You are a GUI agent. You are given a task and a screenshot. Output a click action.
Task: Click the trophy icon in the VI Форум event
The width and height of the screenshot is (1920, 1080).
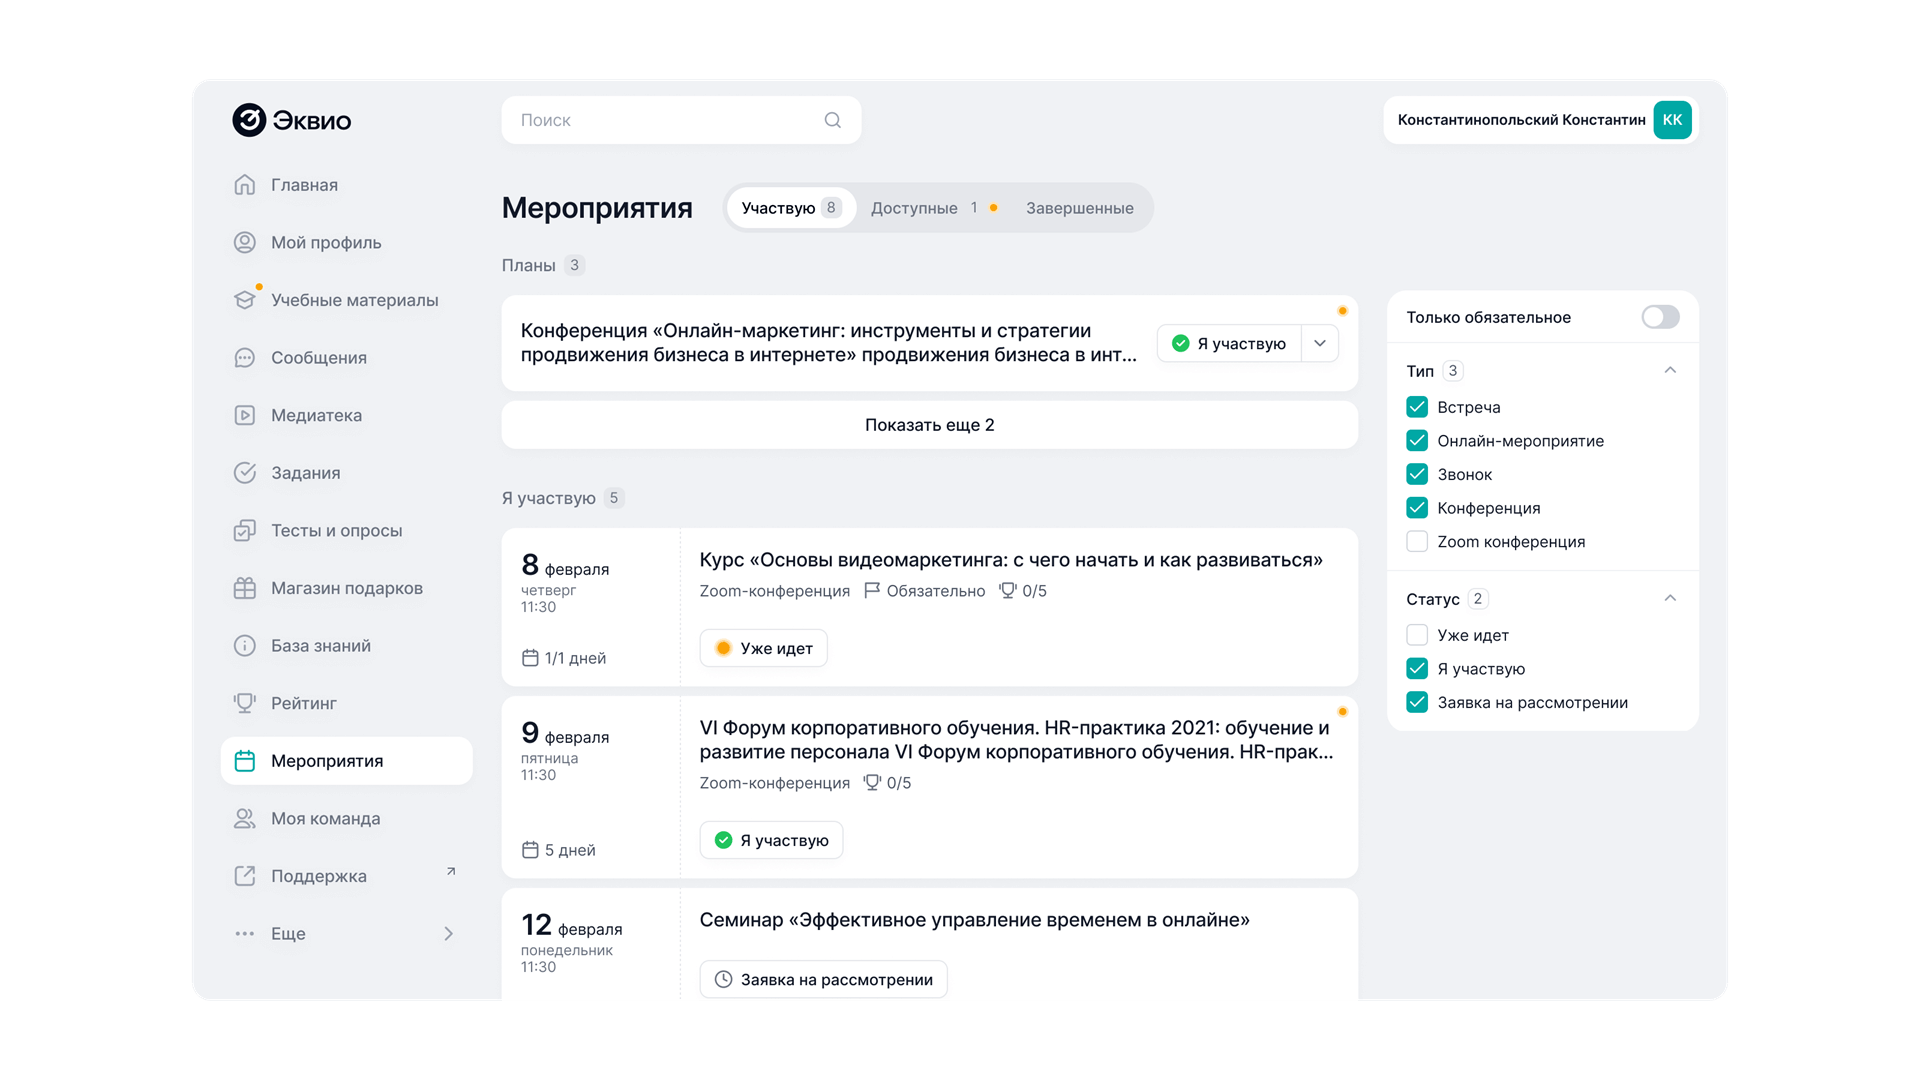(872, 783)
